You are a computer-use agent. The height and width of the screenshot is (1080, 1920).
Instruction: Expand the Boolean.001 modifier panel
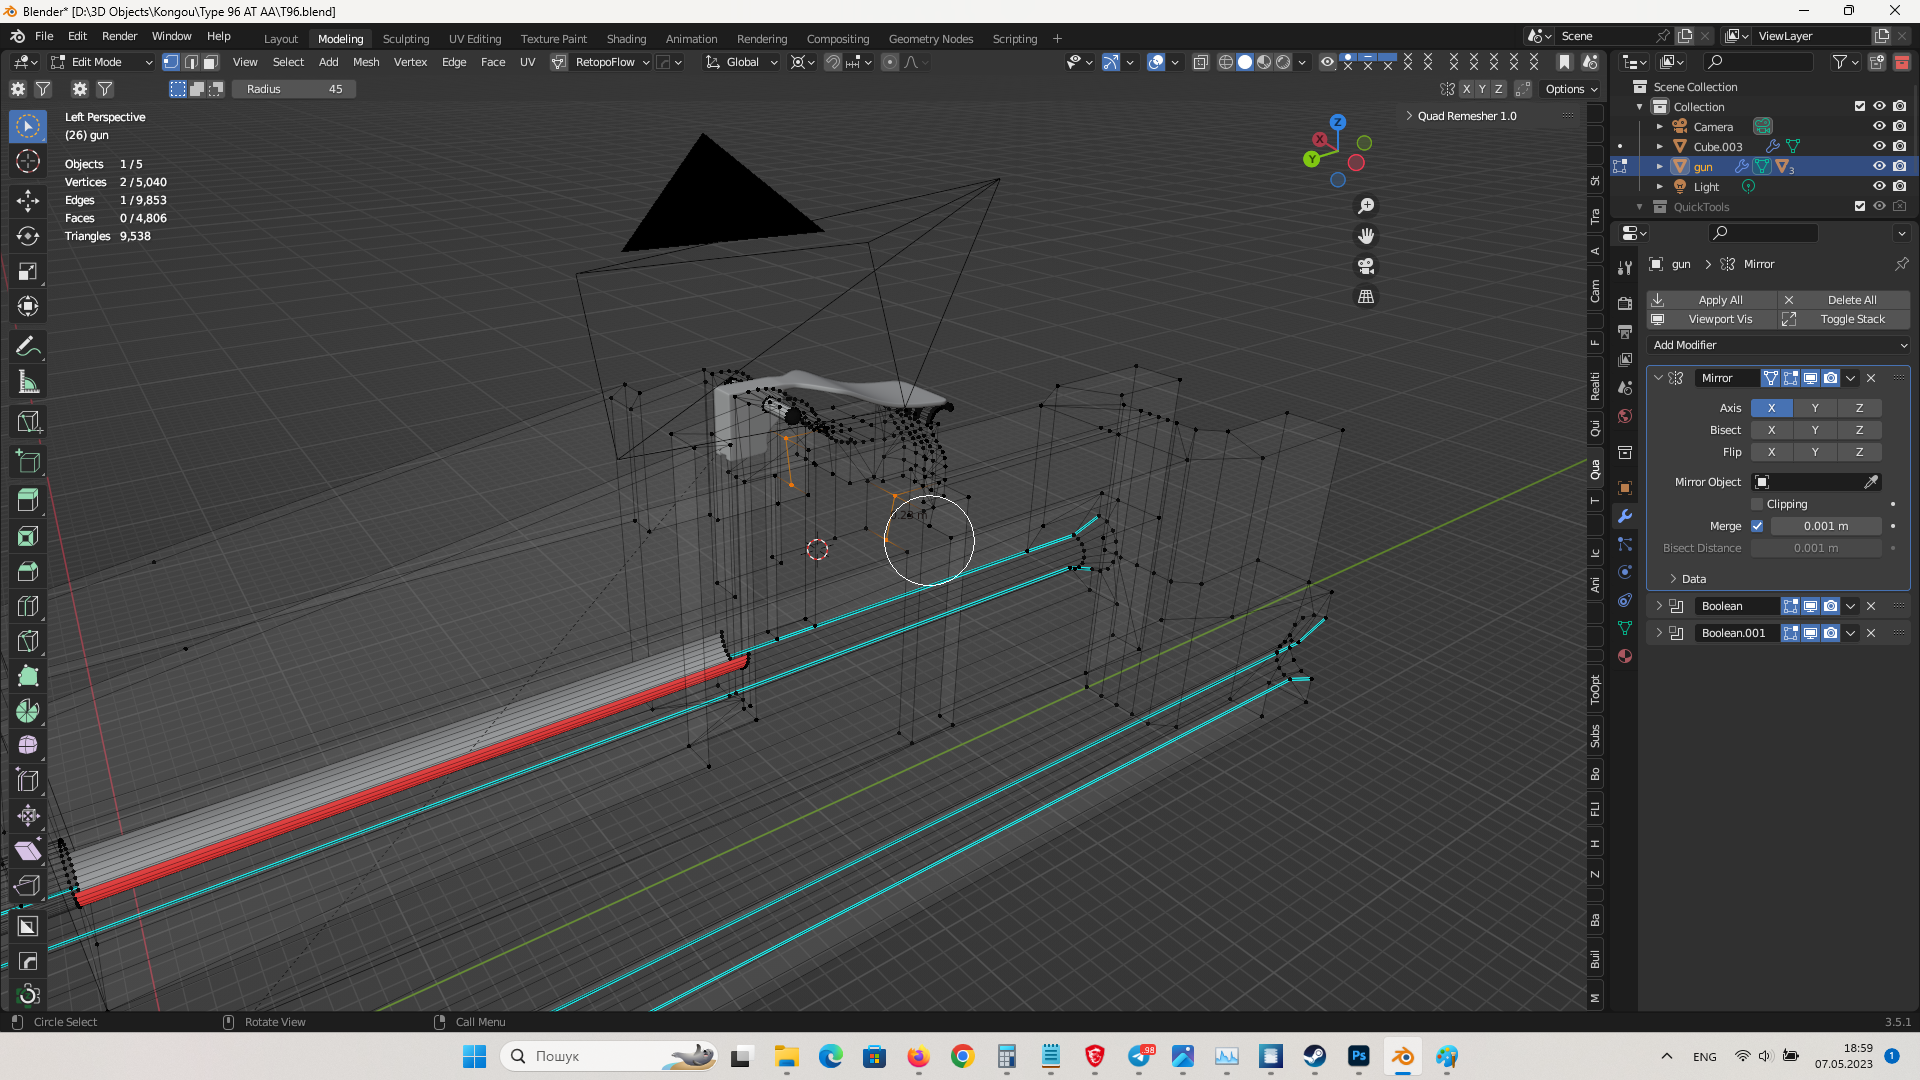coord(1659,633)
